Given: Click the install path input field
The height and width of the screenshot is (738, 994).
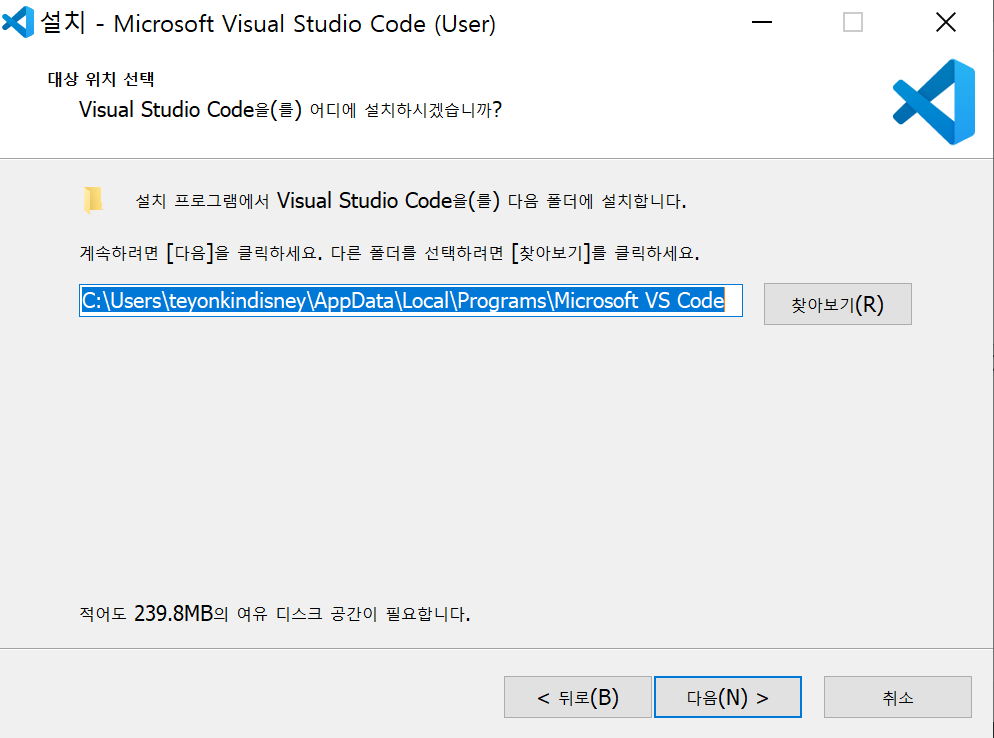Looking at the screenshot, I should (411, 301).
